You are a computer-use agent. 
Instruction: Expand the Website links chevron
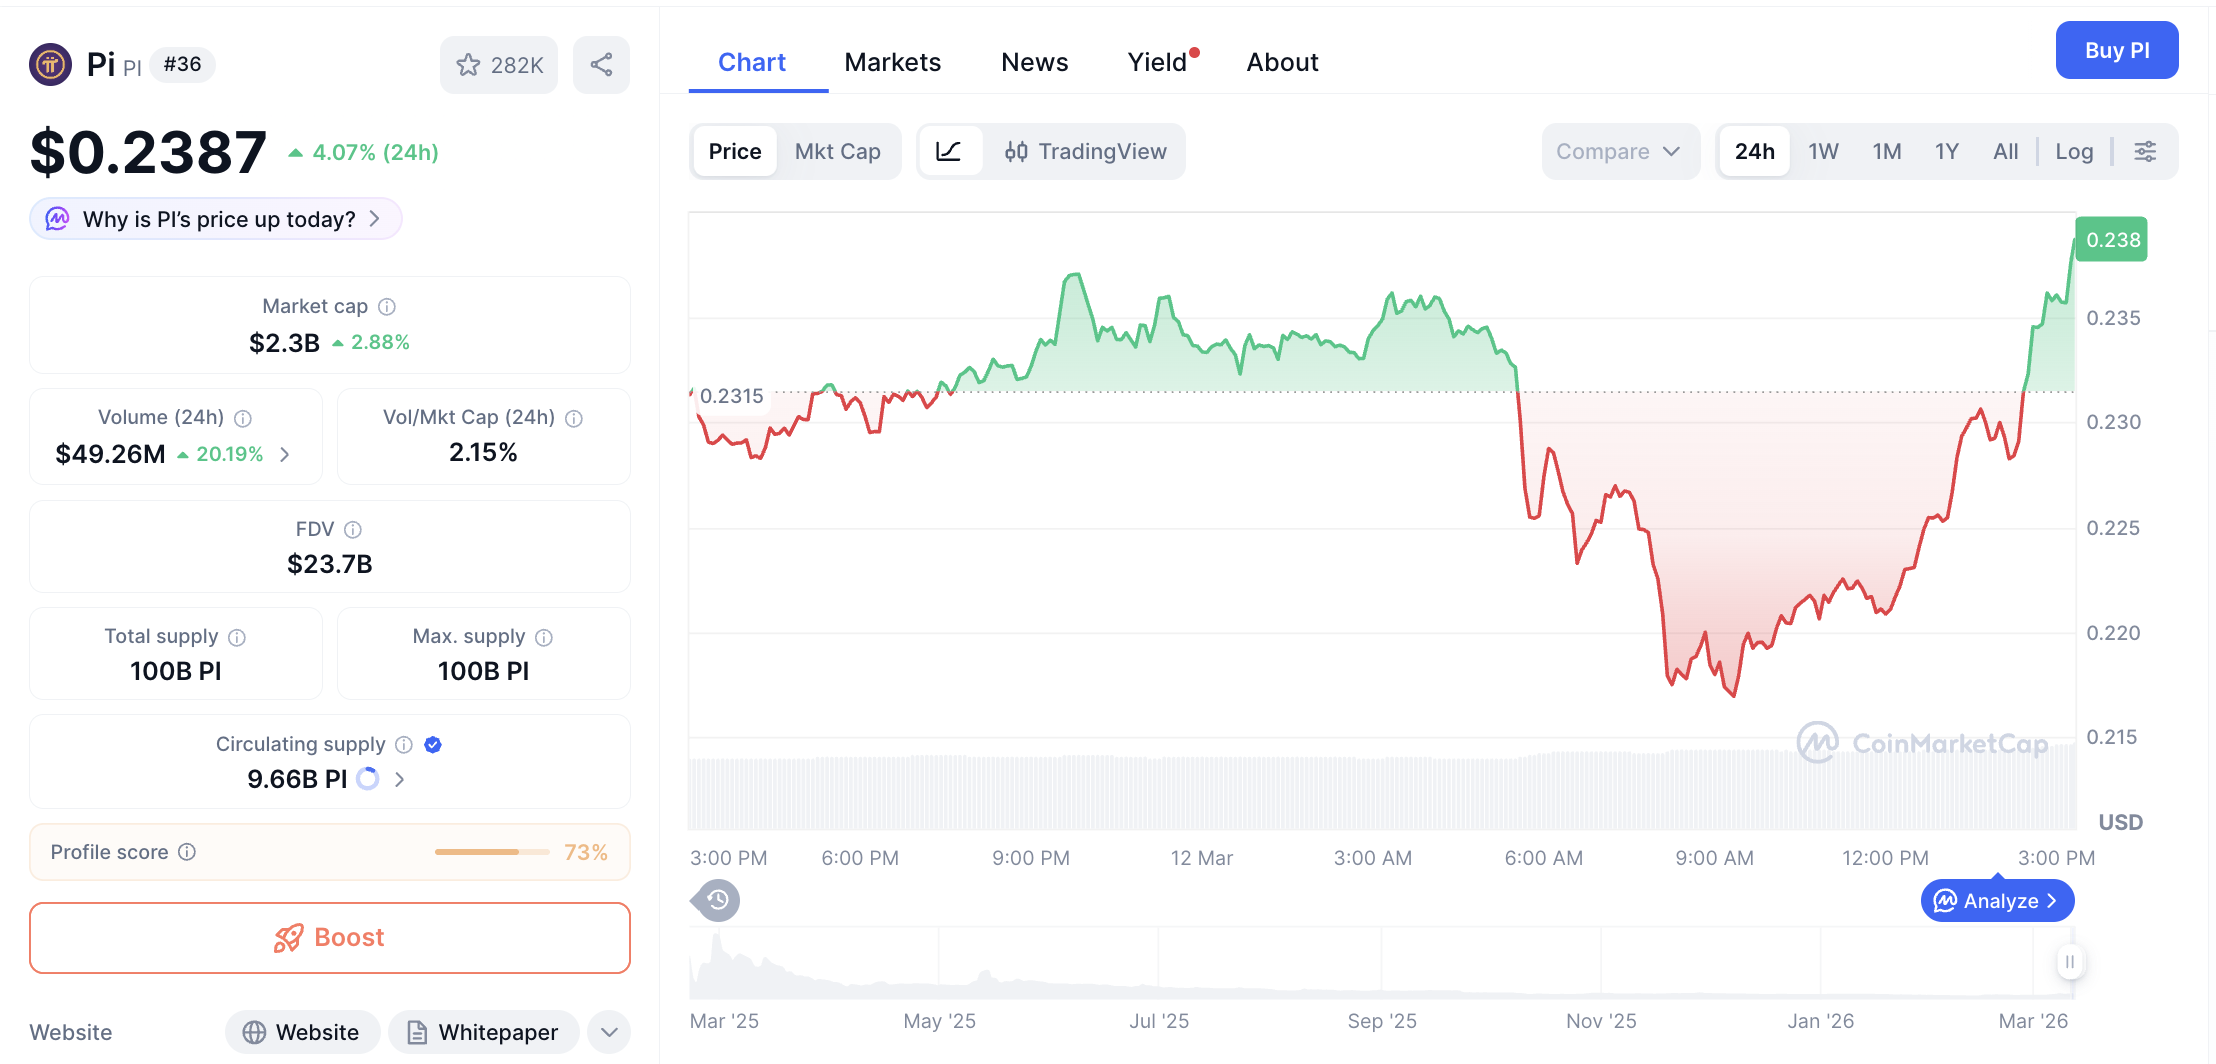tap(608, 1031)
